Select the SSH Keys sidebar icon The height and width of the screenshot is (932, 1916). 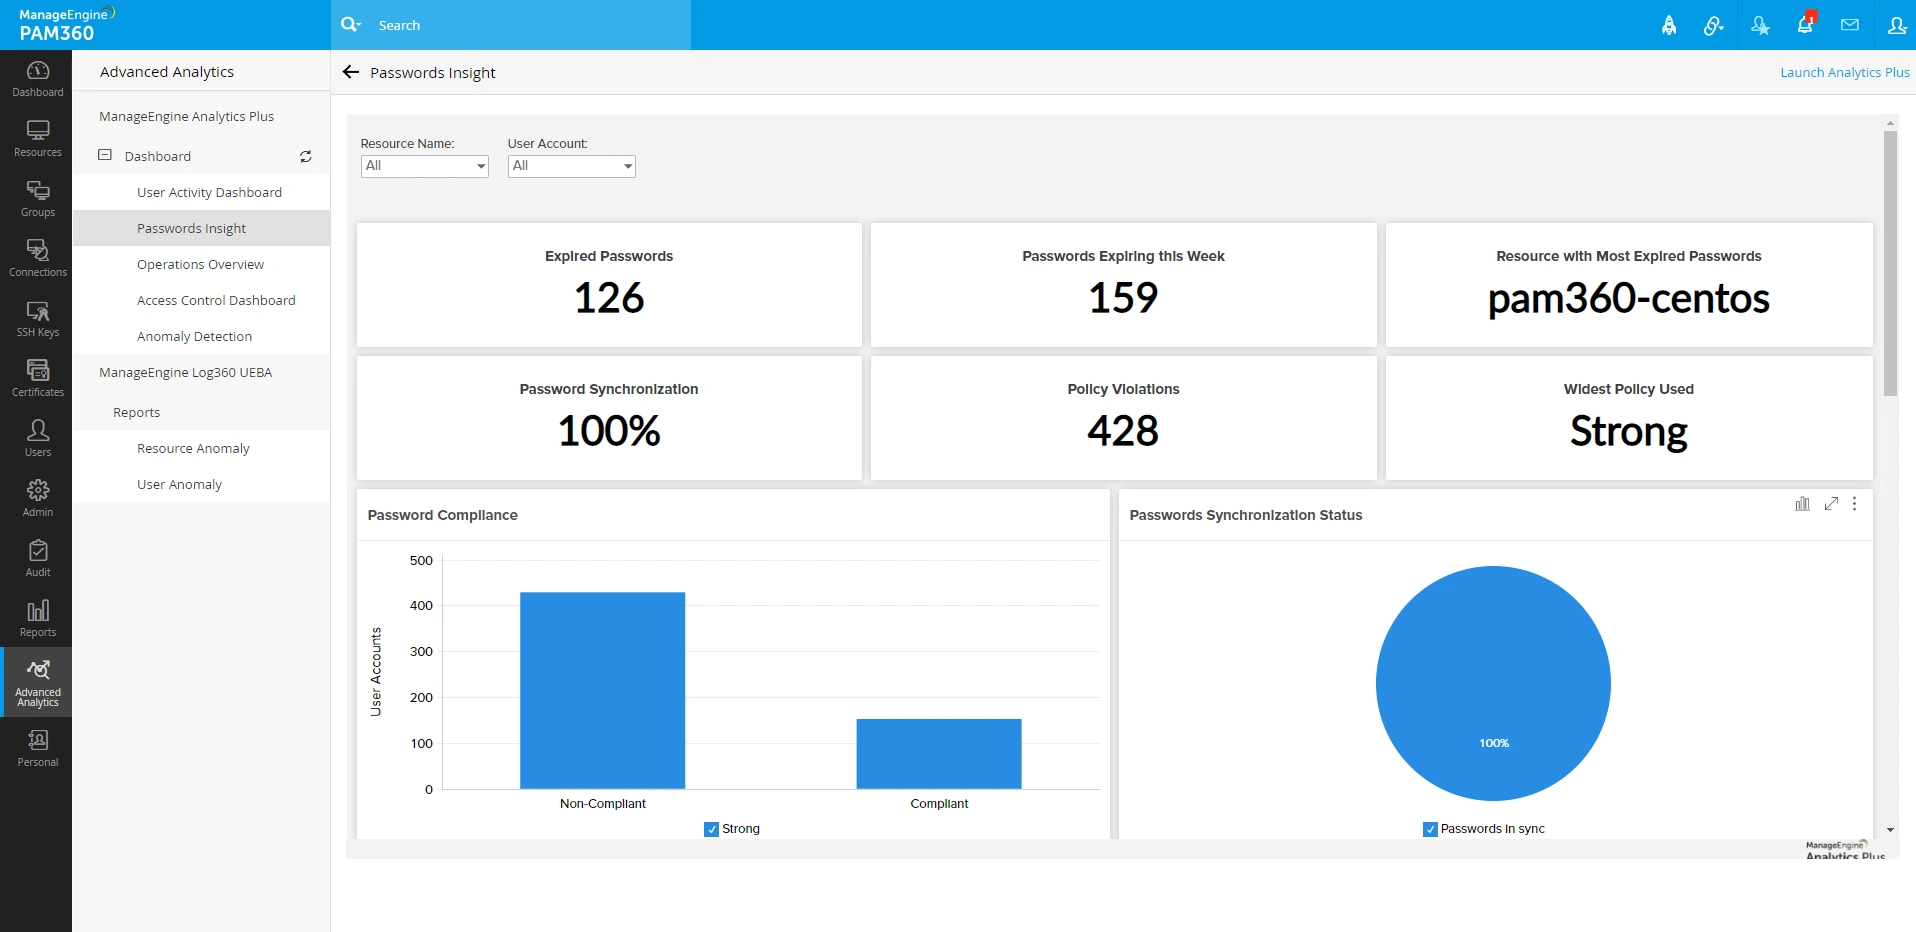[36, 318]
